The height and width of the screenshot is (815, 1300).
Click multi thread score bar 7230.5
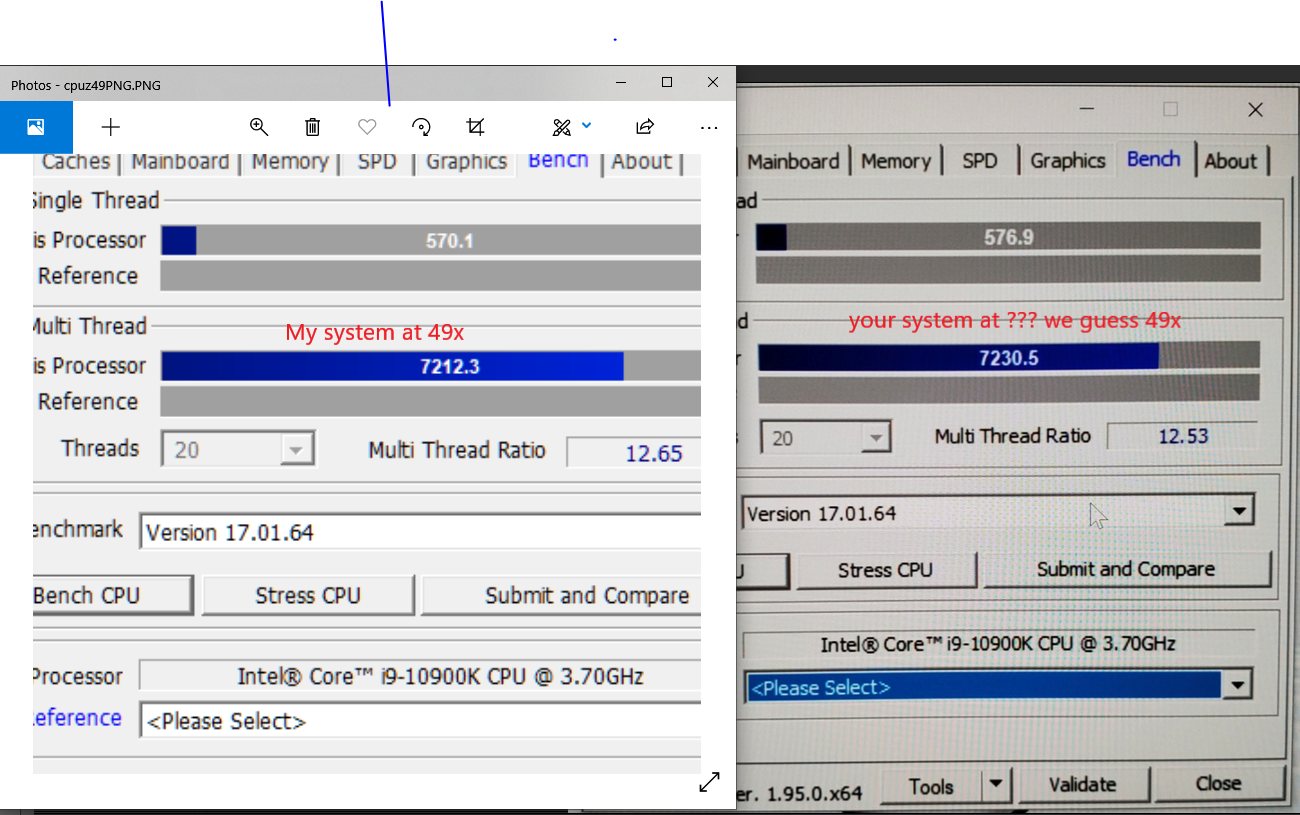[1008, 357]
